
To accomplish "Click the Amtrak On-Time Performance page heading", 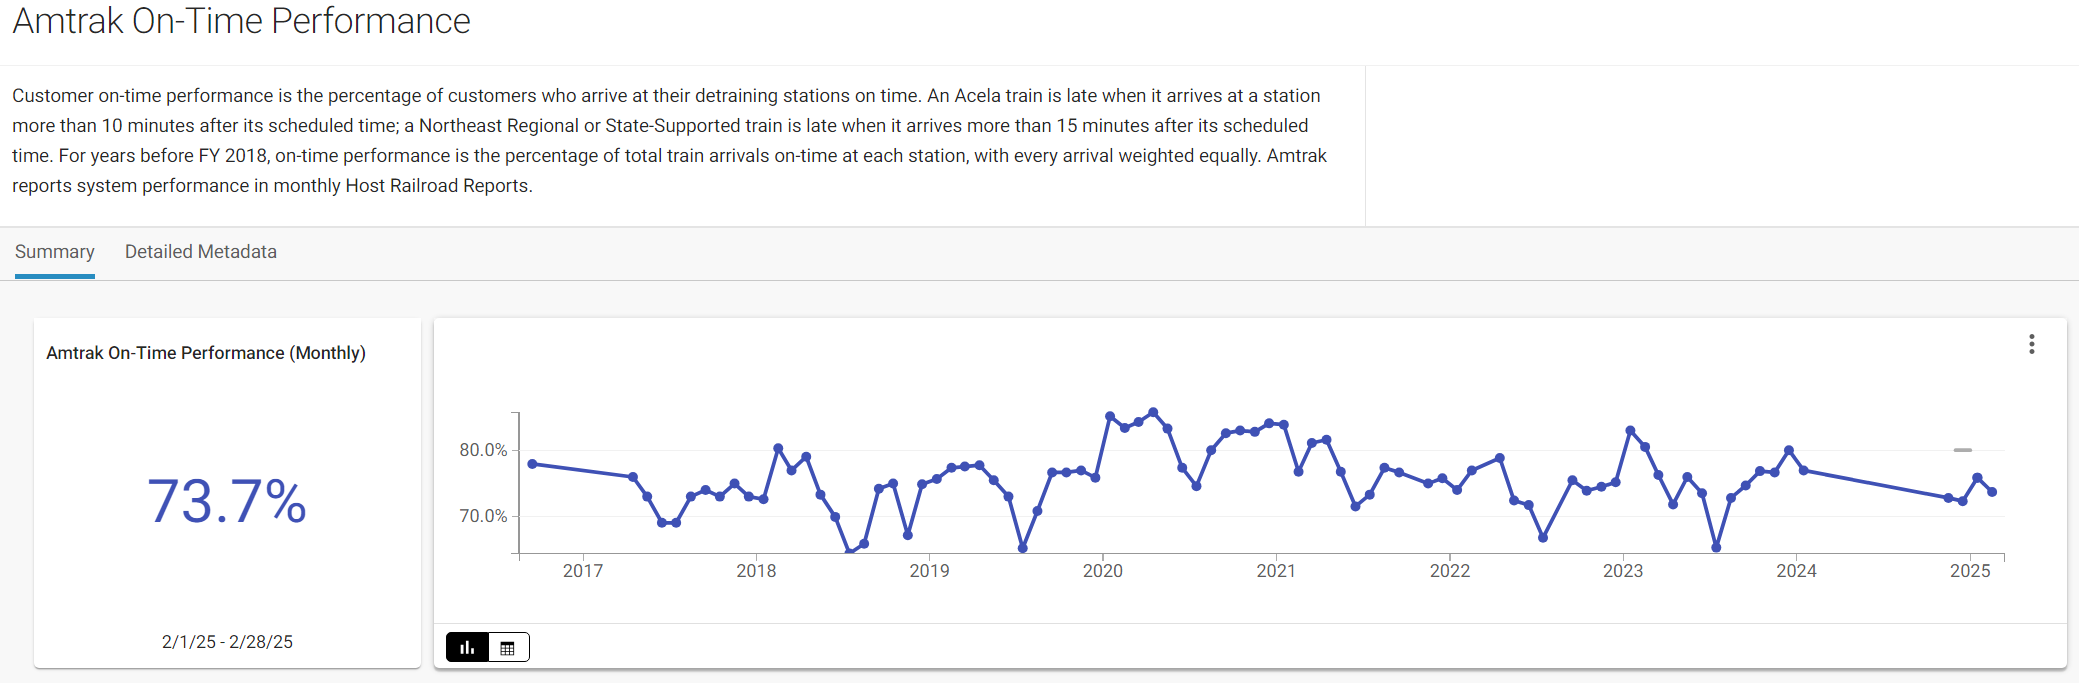I will [x=241, y=21].
